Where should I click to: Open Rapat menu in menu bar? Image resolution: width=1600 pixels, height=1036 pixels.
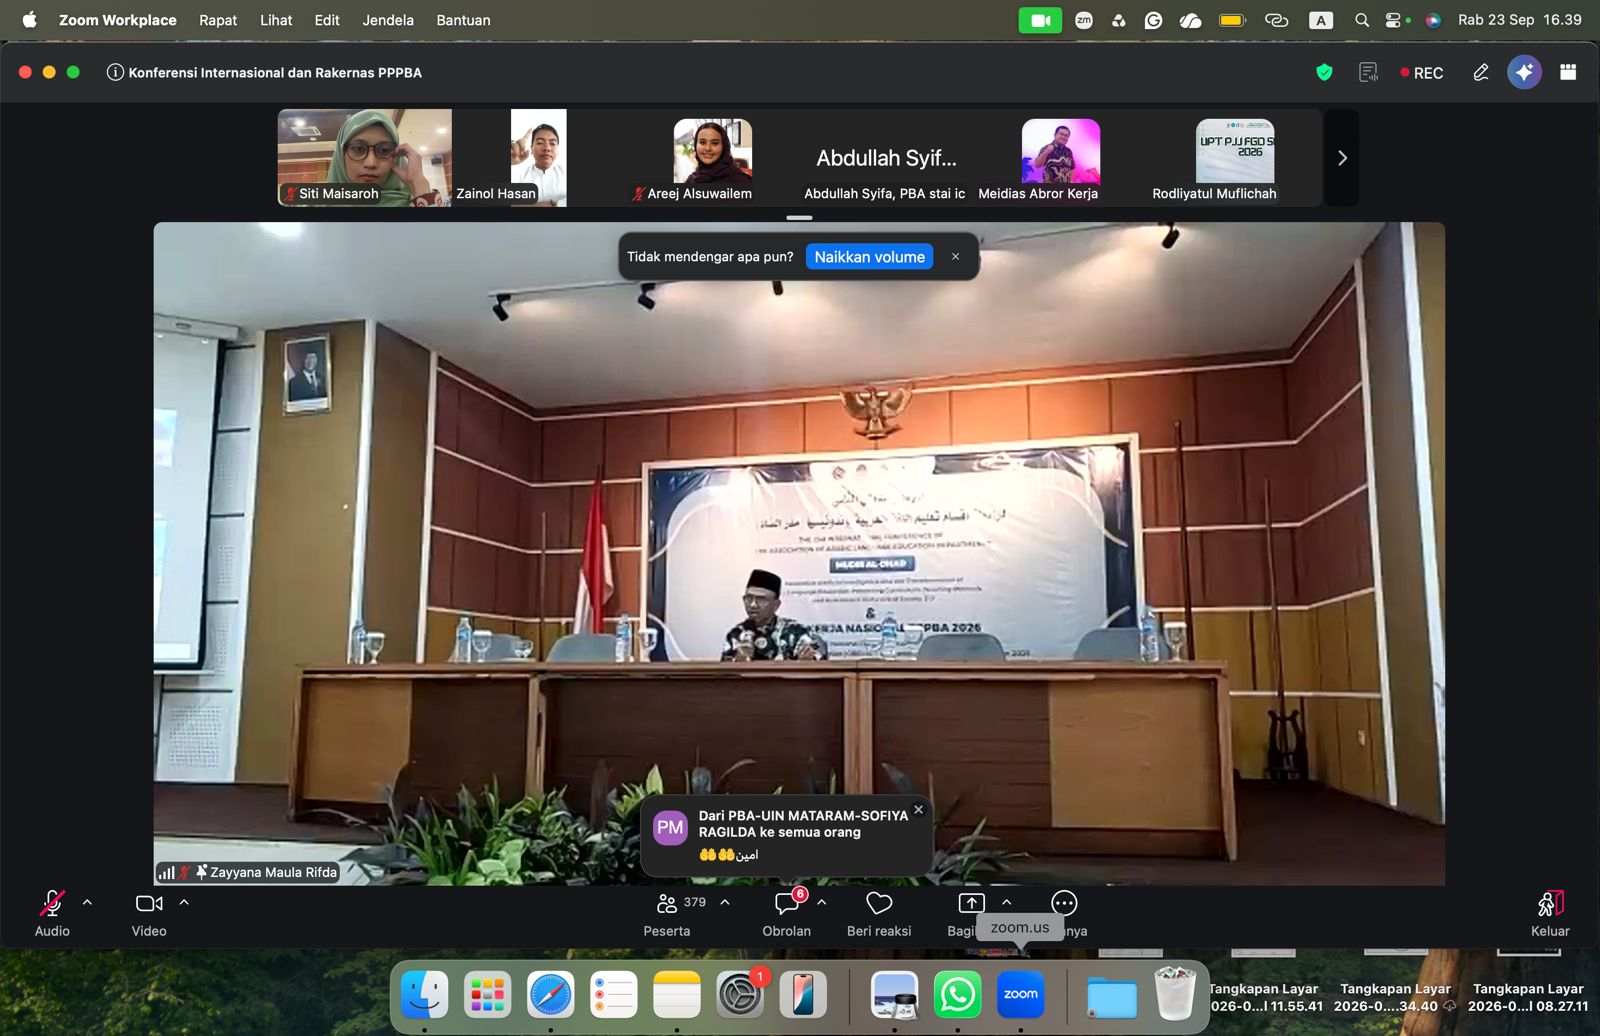(x=218, y=20)
